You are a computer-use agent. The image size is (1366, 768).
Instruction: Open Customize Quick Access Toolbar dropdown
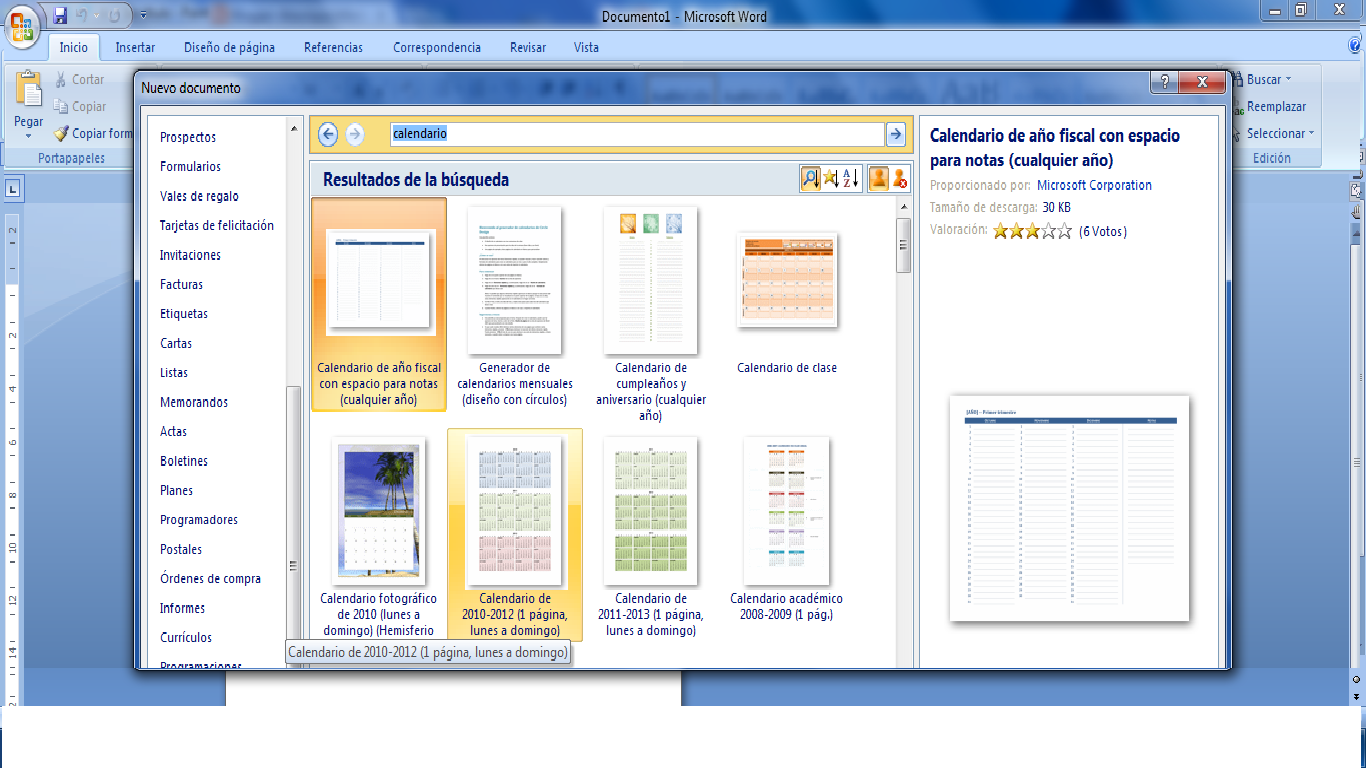tap(143, 16)
